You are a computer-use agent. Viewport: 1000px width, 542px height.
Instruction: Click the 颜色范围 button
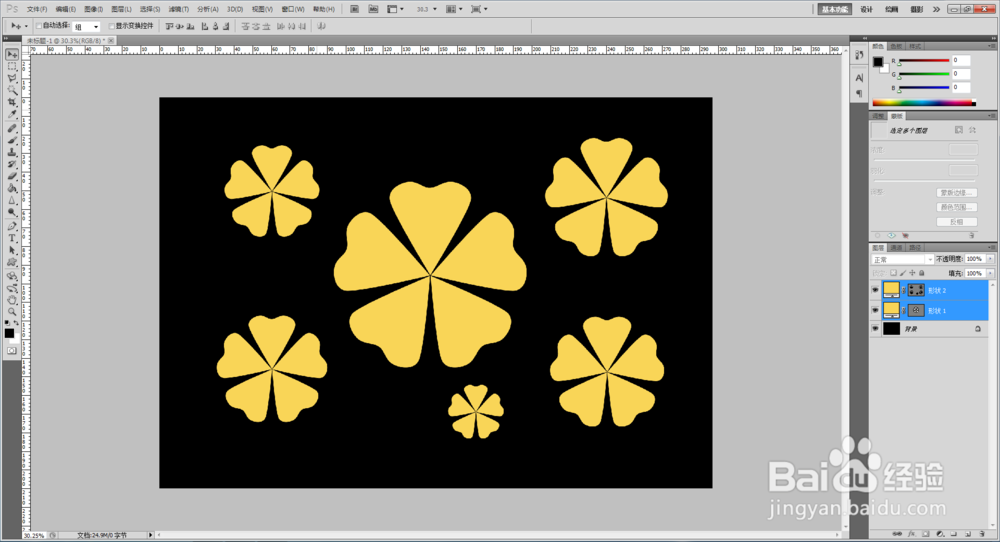(x=957, y=207)
